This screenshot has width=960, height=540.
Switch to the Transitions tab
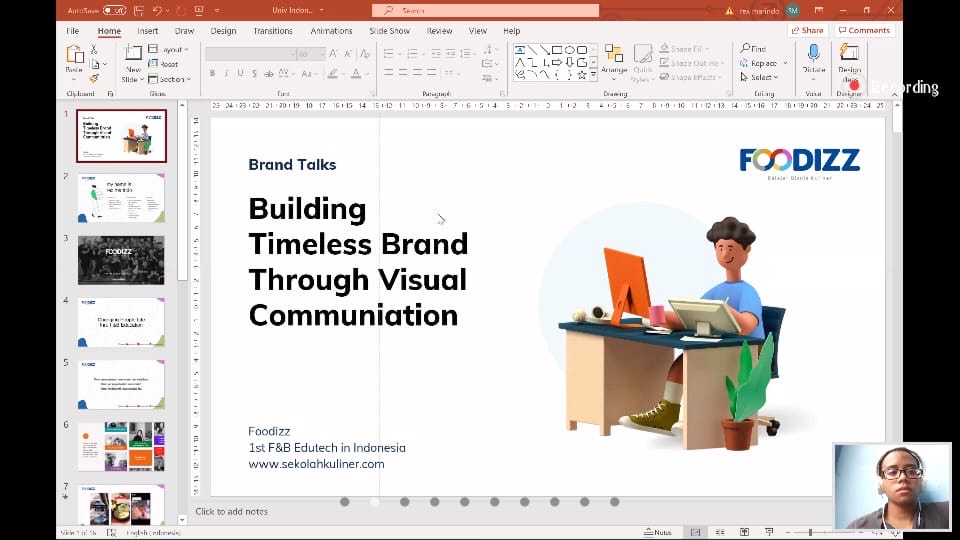pyautogui.click(x=273, y=31)
